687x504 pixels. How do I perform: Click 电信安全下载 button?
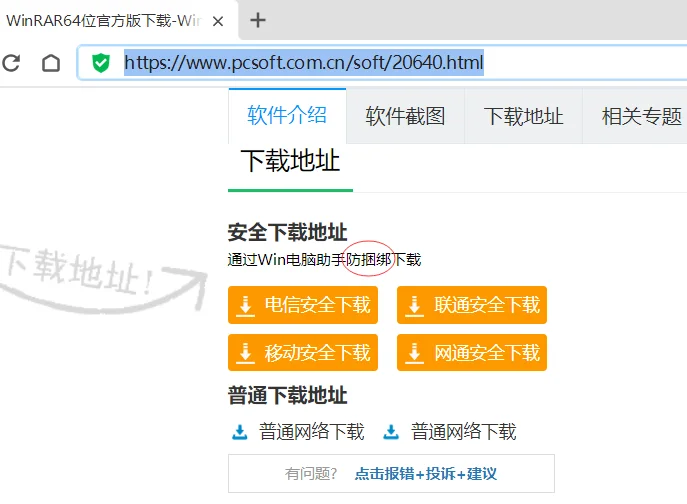(303, 305)
